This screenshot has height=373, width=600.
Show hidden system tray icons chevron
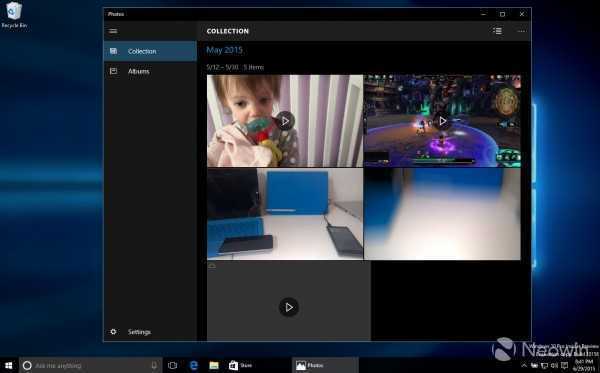[524, 366]
